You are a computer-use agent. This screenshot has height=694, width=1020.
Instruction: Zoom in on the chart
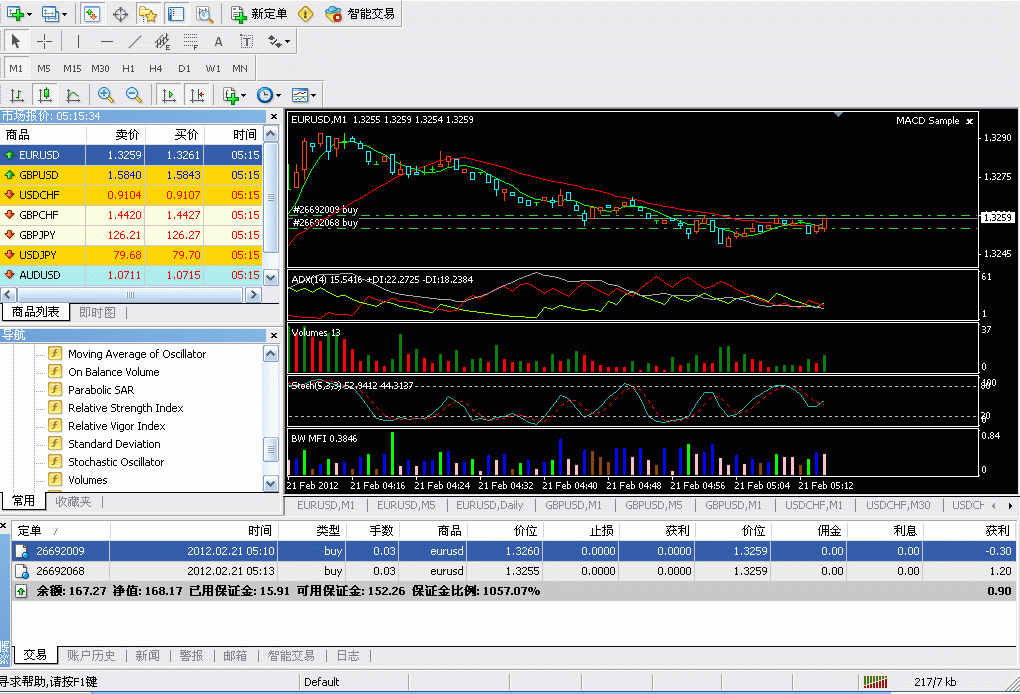105,95
